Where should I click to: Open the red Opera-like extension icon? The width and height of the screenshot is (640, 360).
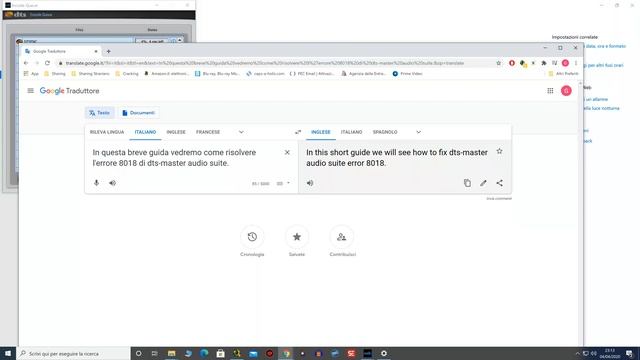click(x=512, y=63)
